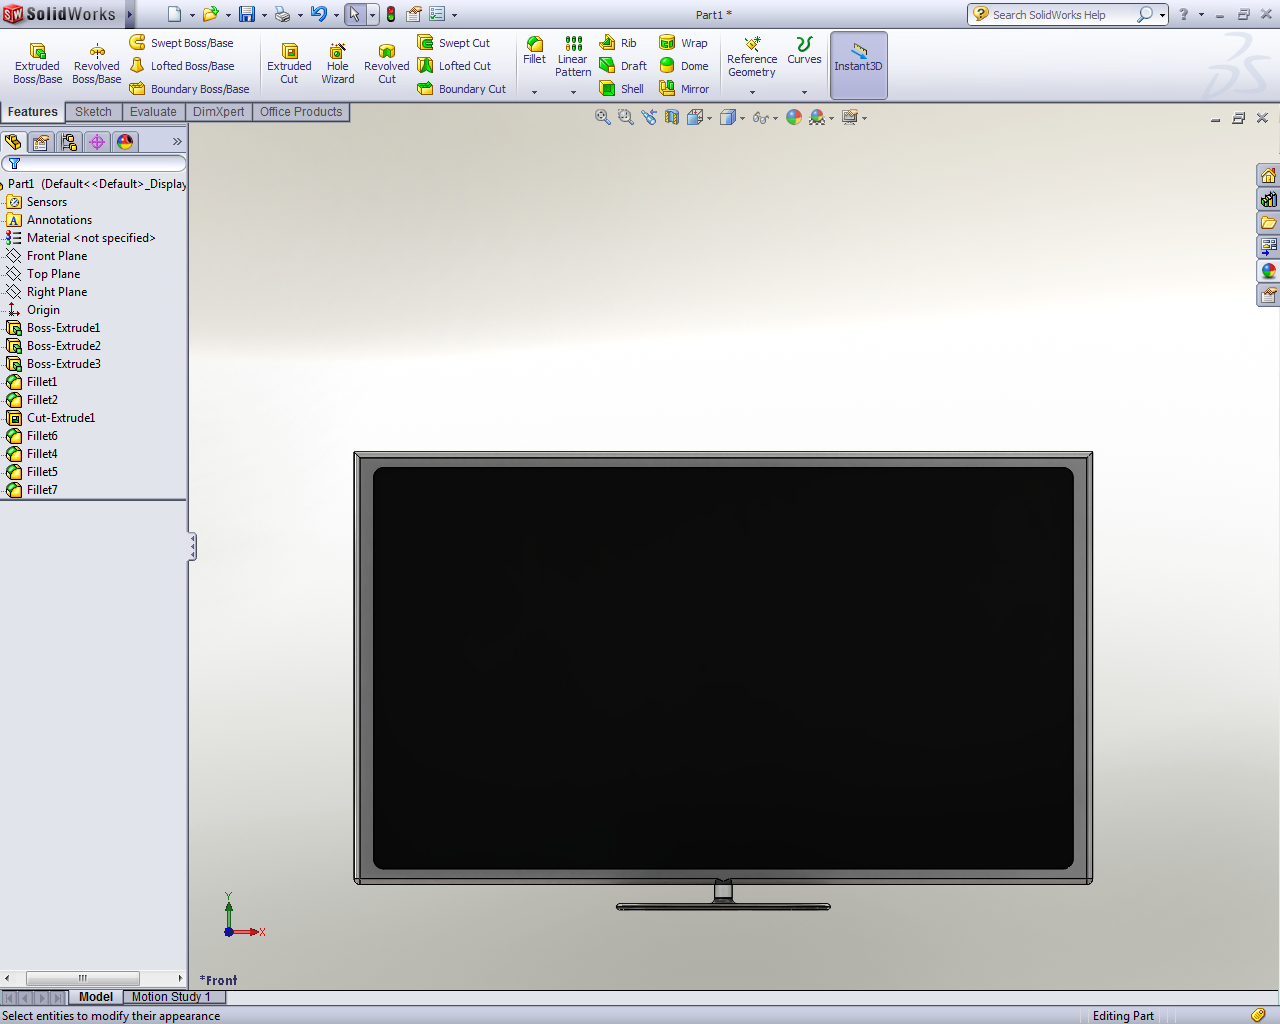Open the DimXpertManager tab icon

(97, 142)
